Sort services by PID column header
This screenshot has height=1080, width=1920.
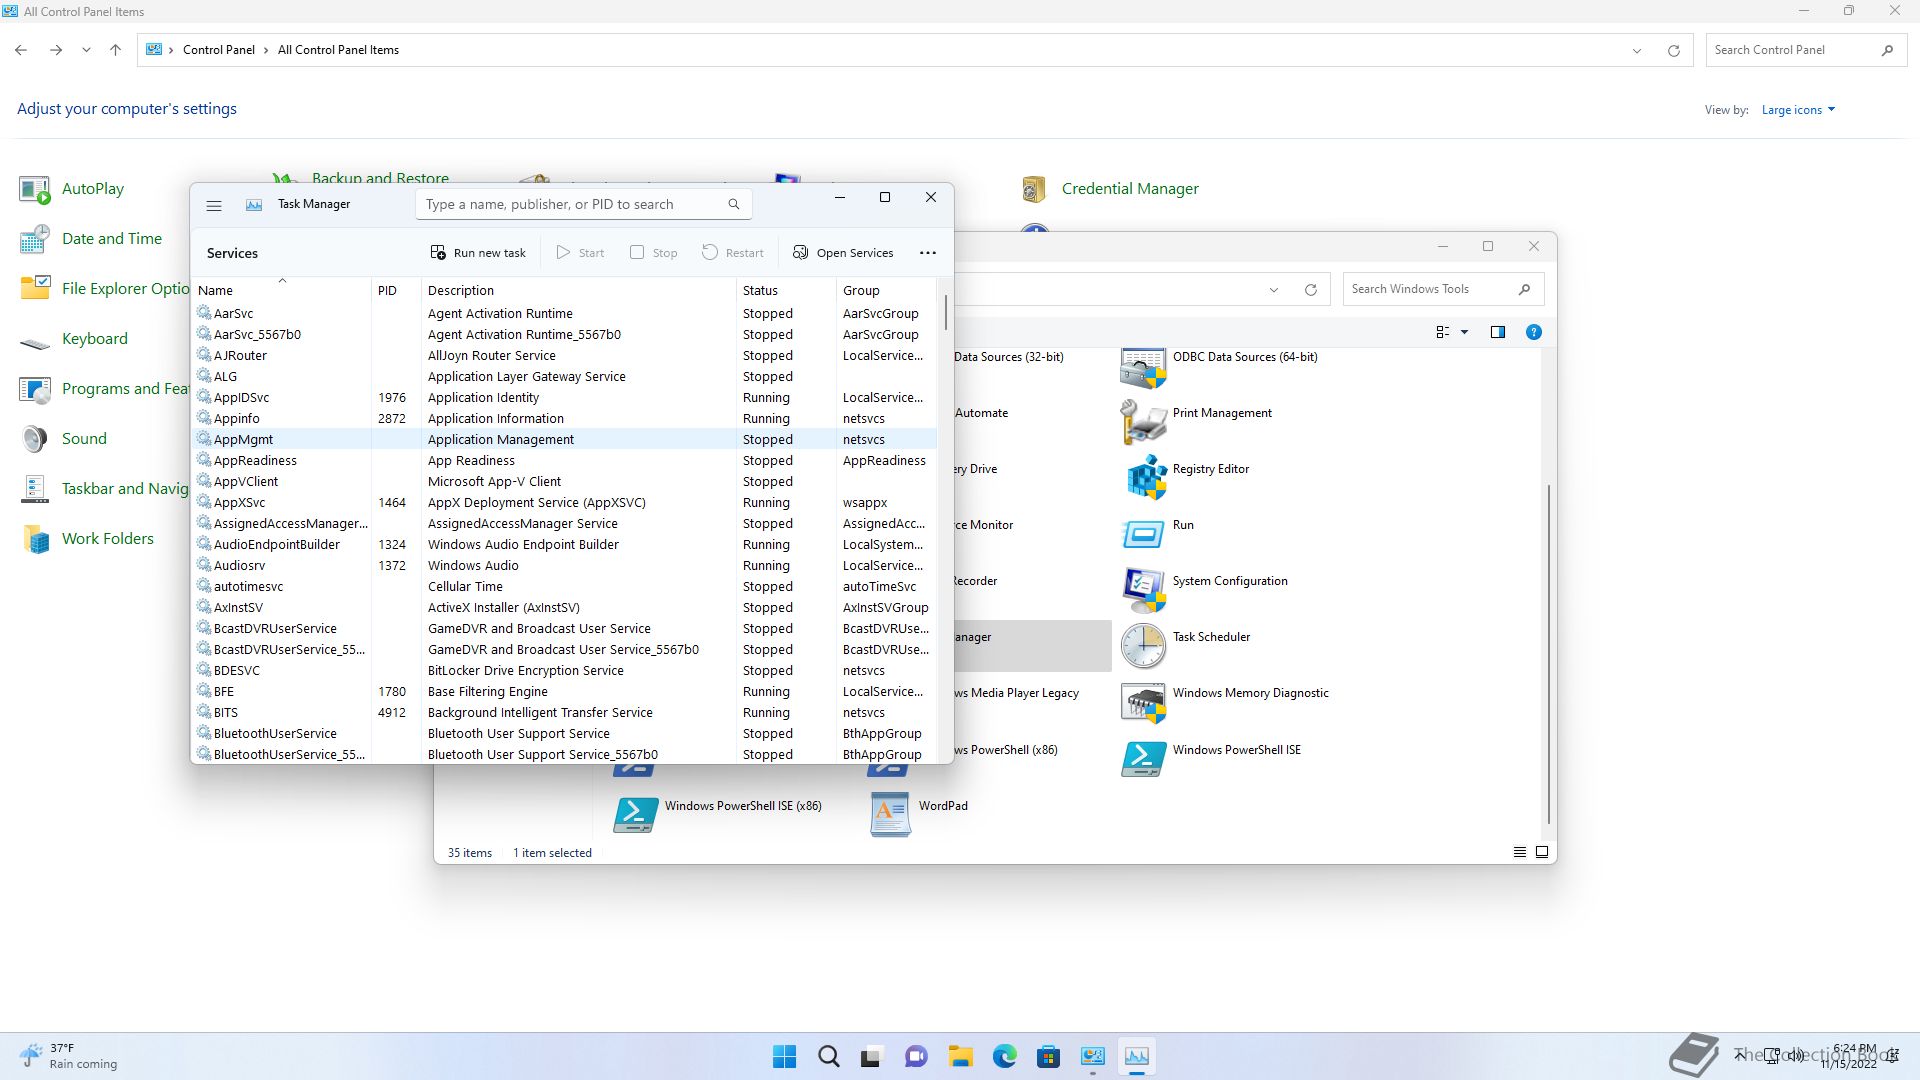tap(396, 290)
